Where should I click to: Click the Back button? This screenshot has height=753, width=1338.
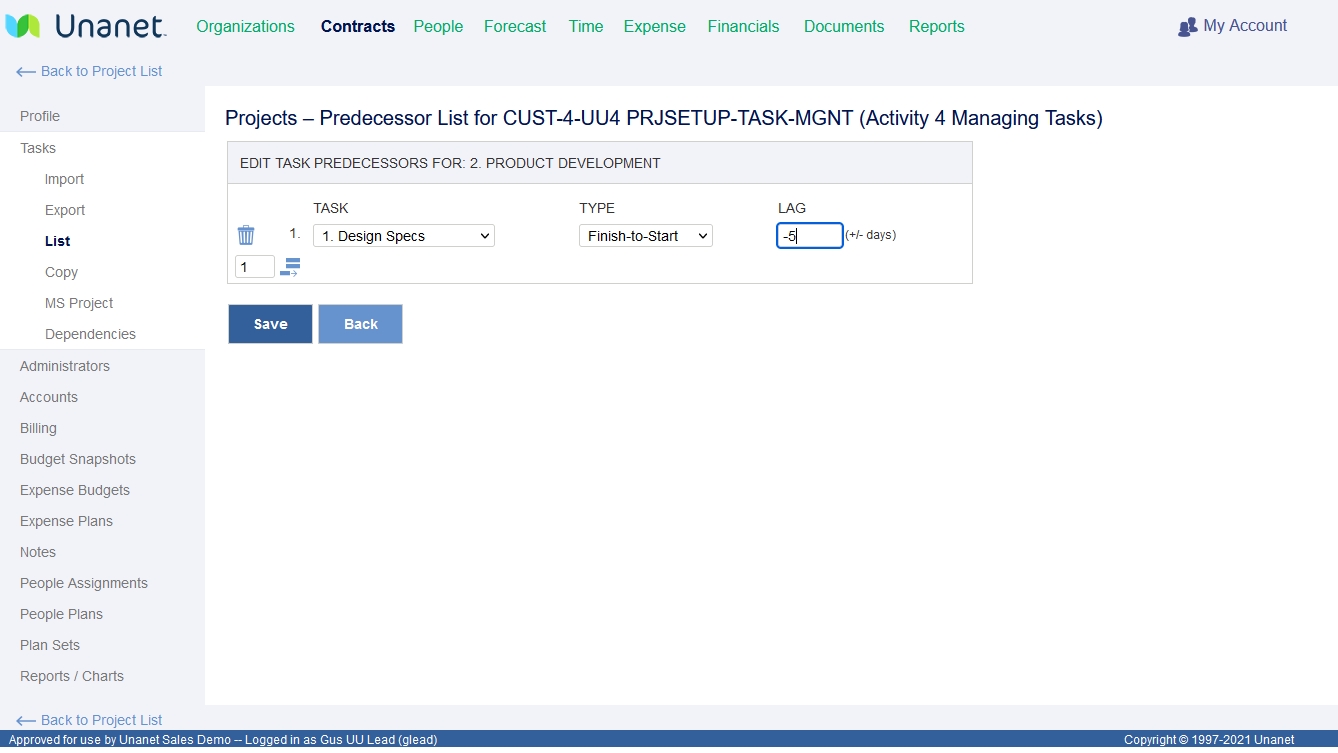(360, 323)
